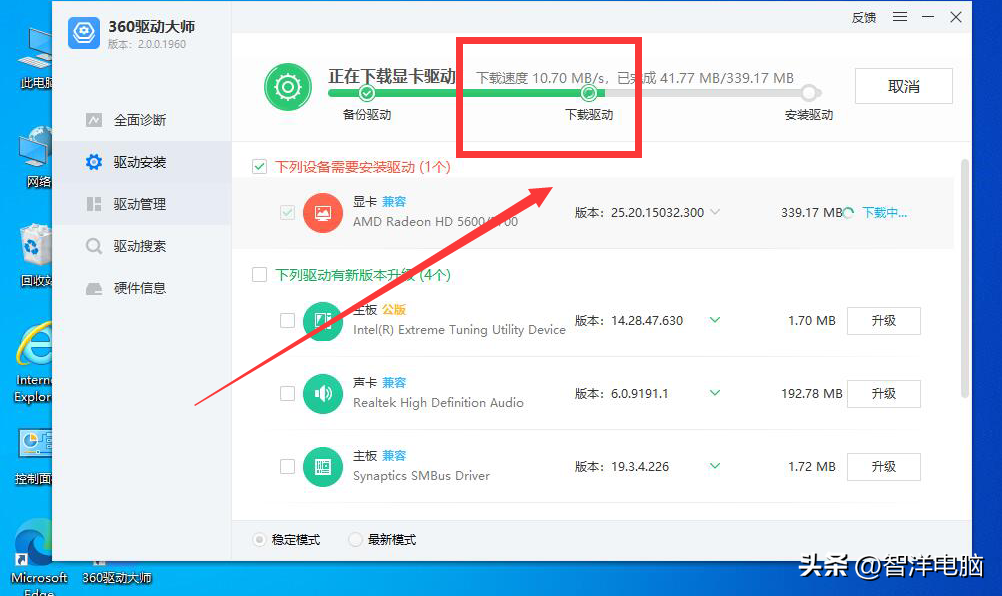
Task: Click the 下载驱动 step checkmark icon
Action: pos(589,93)
